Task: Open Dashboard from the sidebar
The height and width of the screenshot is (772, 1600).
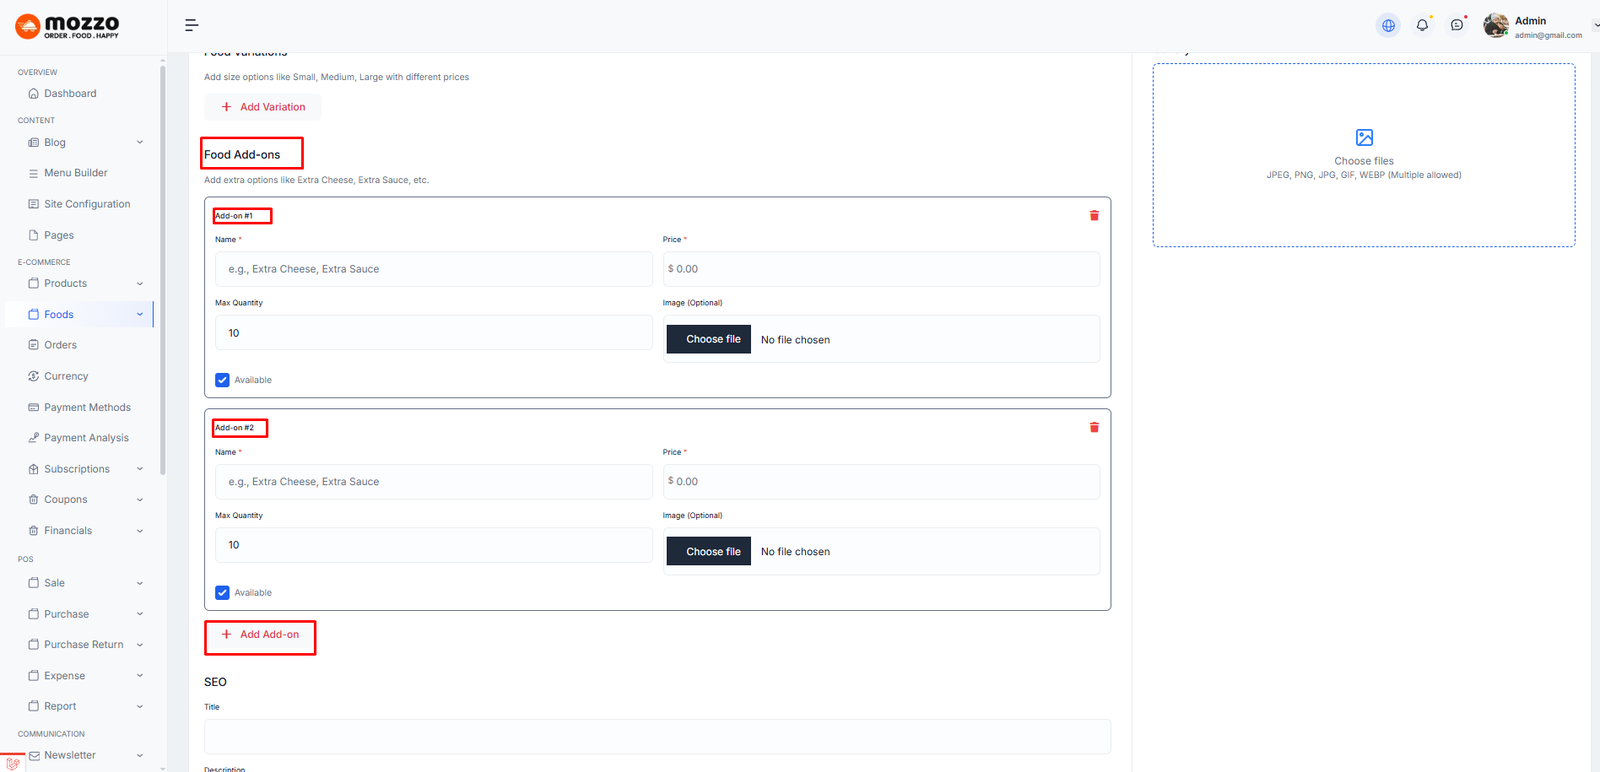Action: (x=70, y=94)
